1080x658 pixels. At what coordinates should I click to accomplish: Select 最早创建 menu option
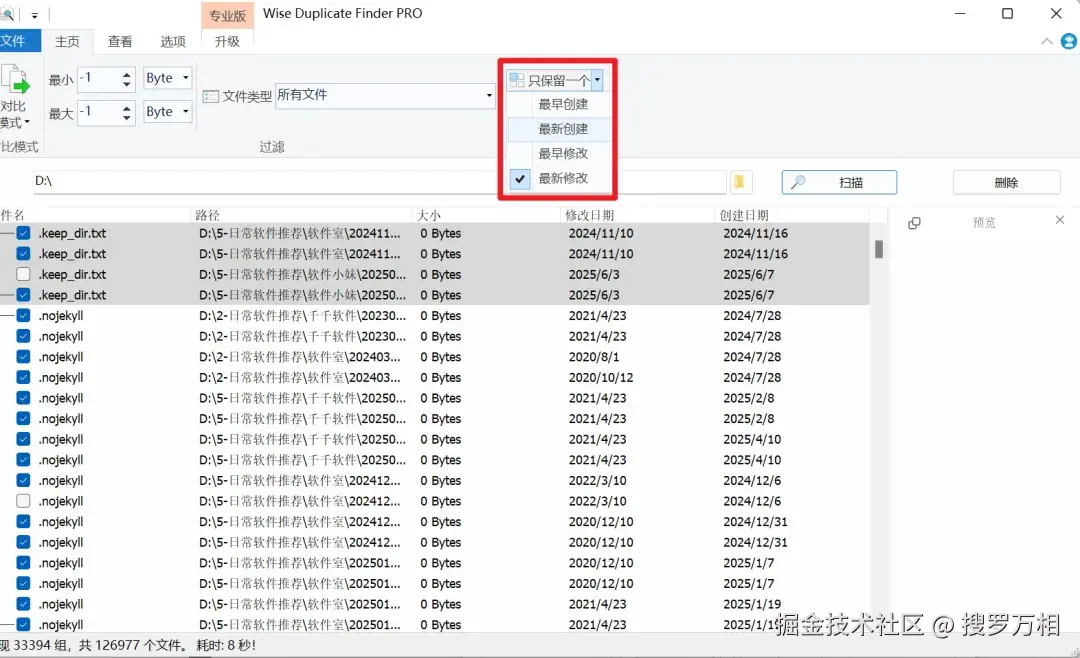pos(563,105)
